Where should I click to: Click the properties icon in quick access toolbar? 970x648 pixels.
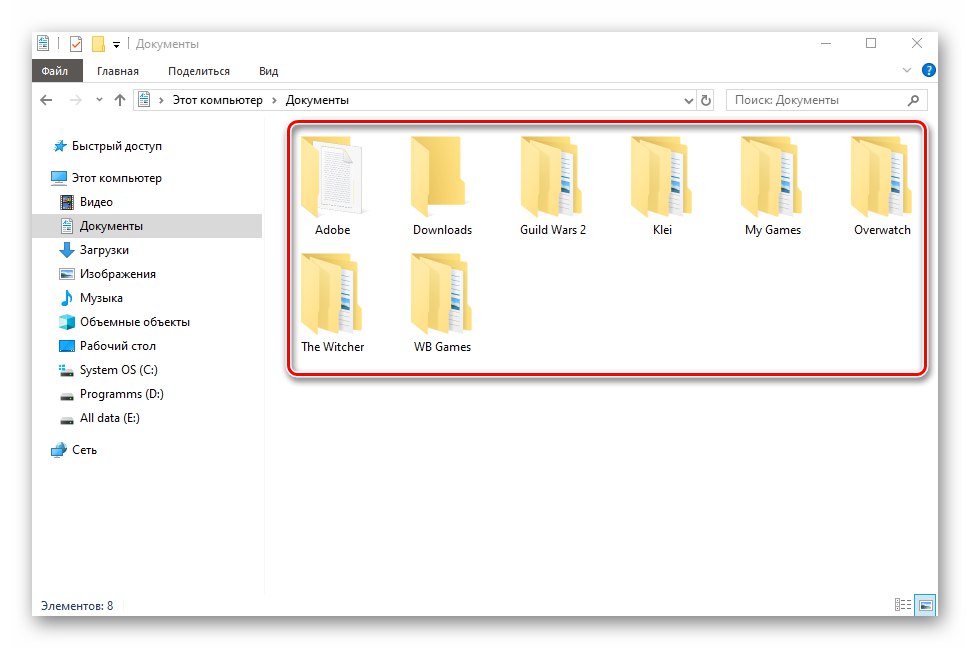(x=75, y=43)
